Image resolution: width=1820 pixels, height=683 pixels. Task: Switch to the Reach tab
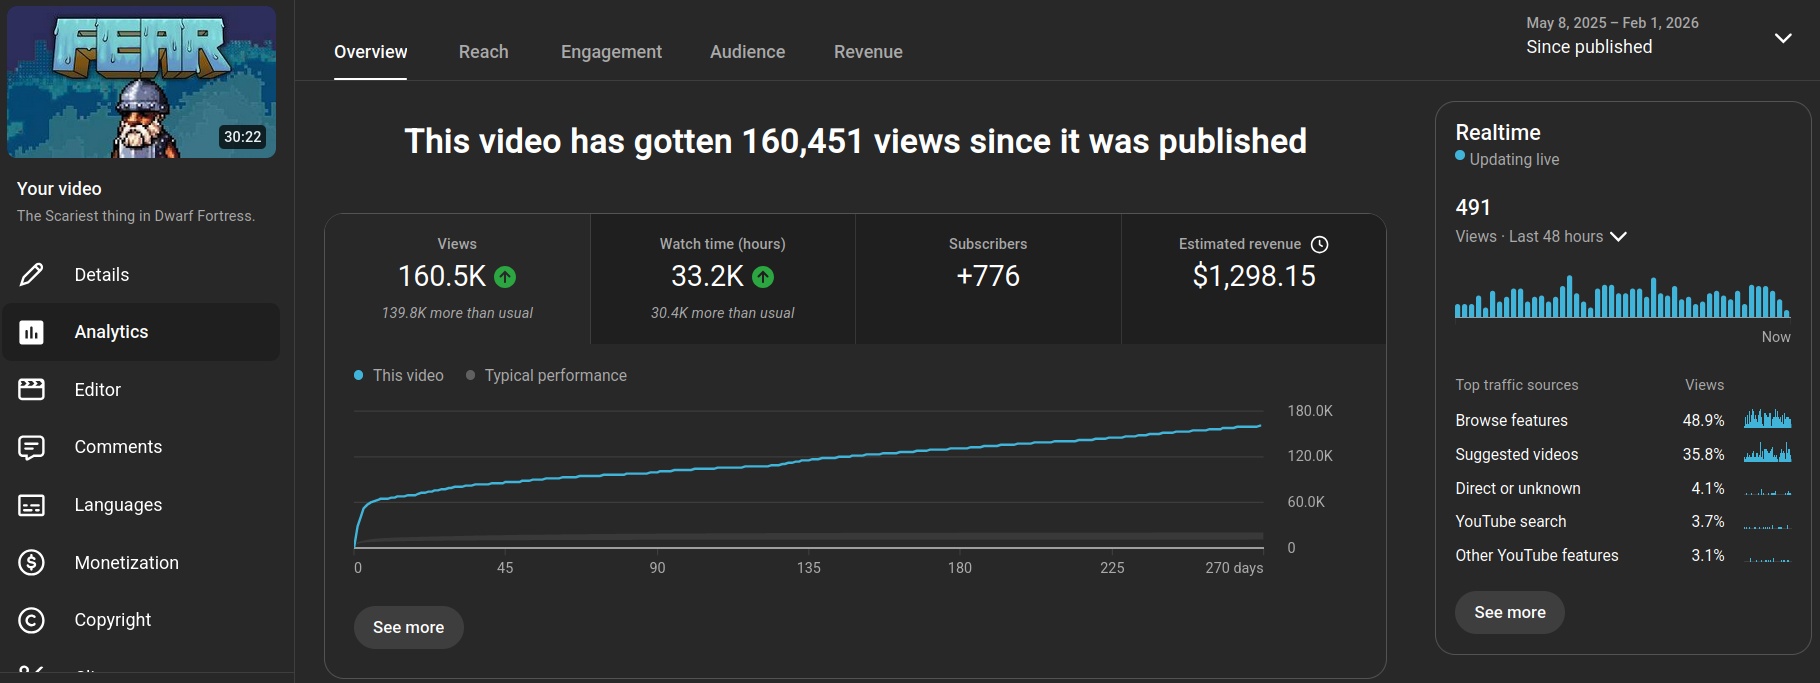click(x=483, y=52)
